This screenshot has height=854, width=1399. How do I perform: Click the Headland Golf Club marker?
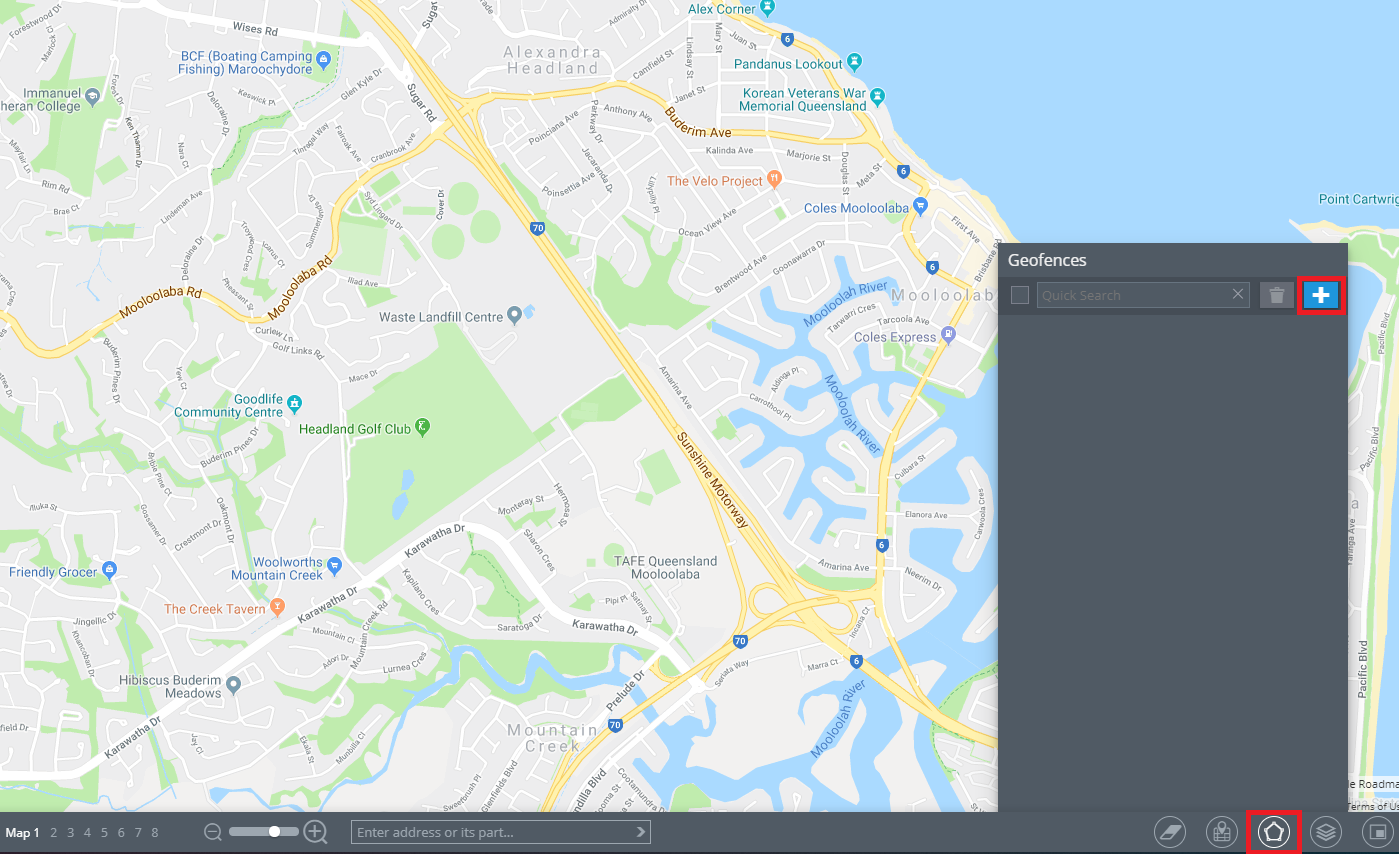coord(423,427)
